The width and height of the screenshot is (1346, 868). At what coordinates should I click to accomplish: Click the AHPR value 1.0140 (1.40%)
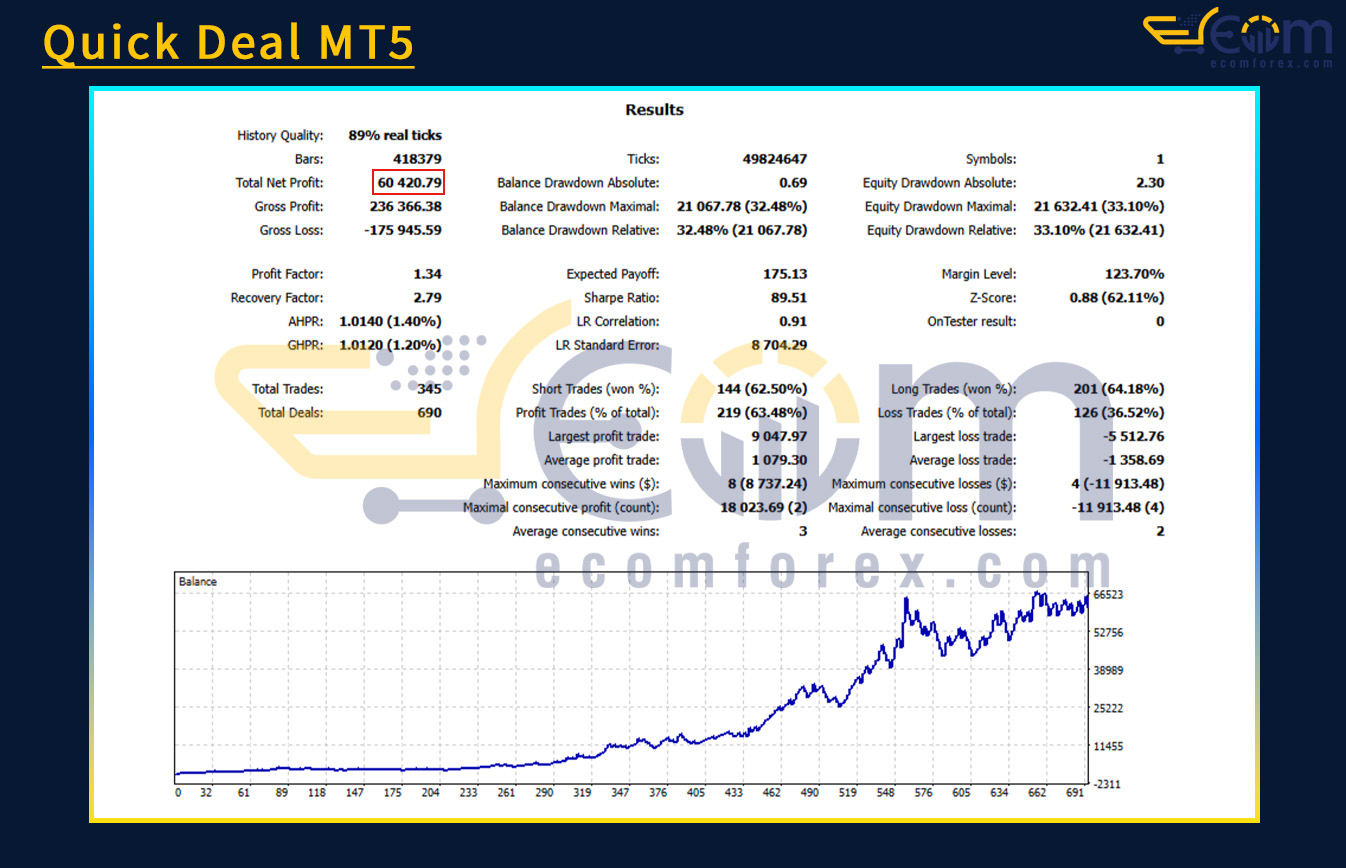[391, 322]
